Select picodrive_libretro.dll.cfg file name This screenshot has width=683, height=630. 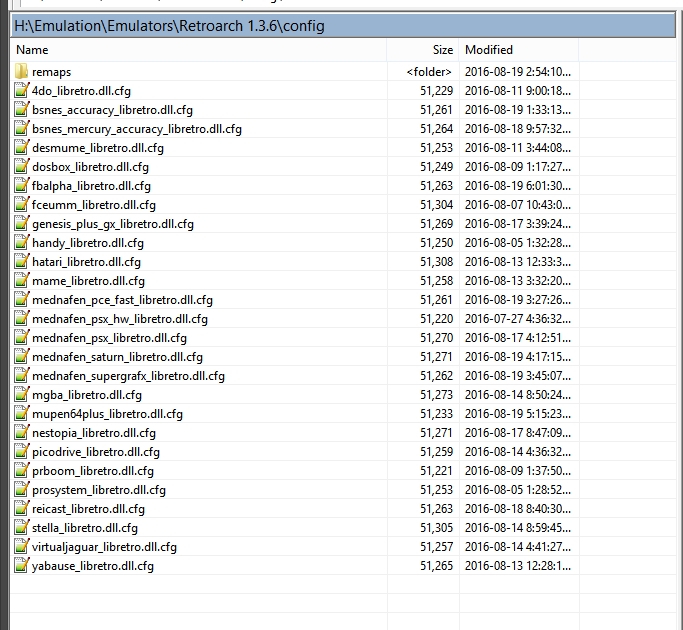(x=96, y=452)
